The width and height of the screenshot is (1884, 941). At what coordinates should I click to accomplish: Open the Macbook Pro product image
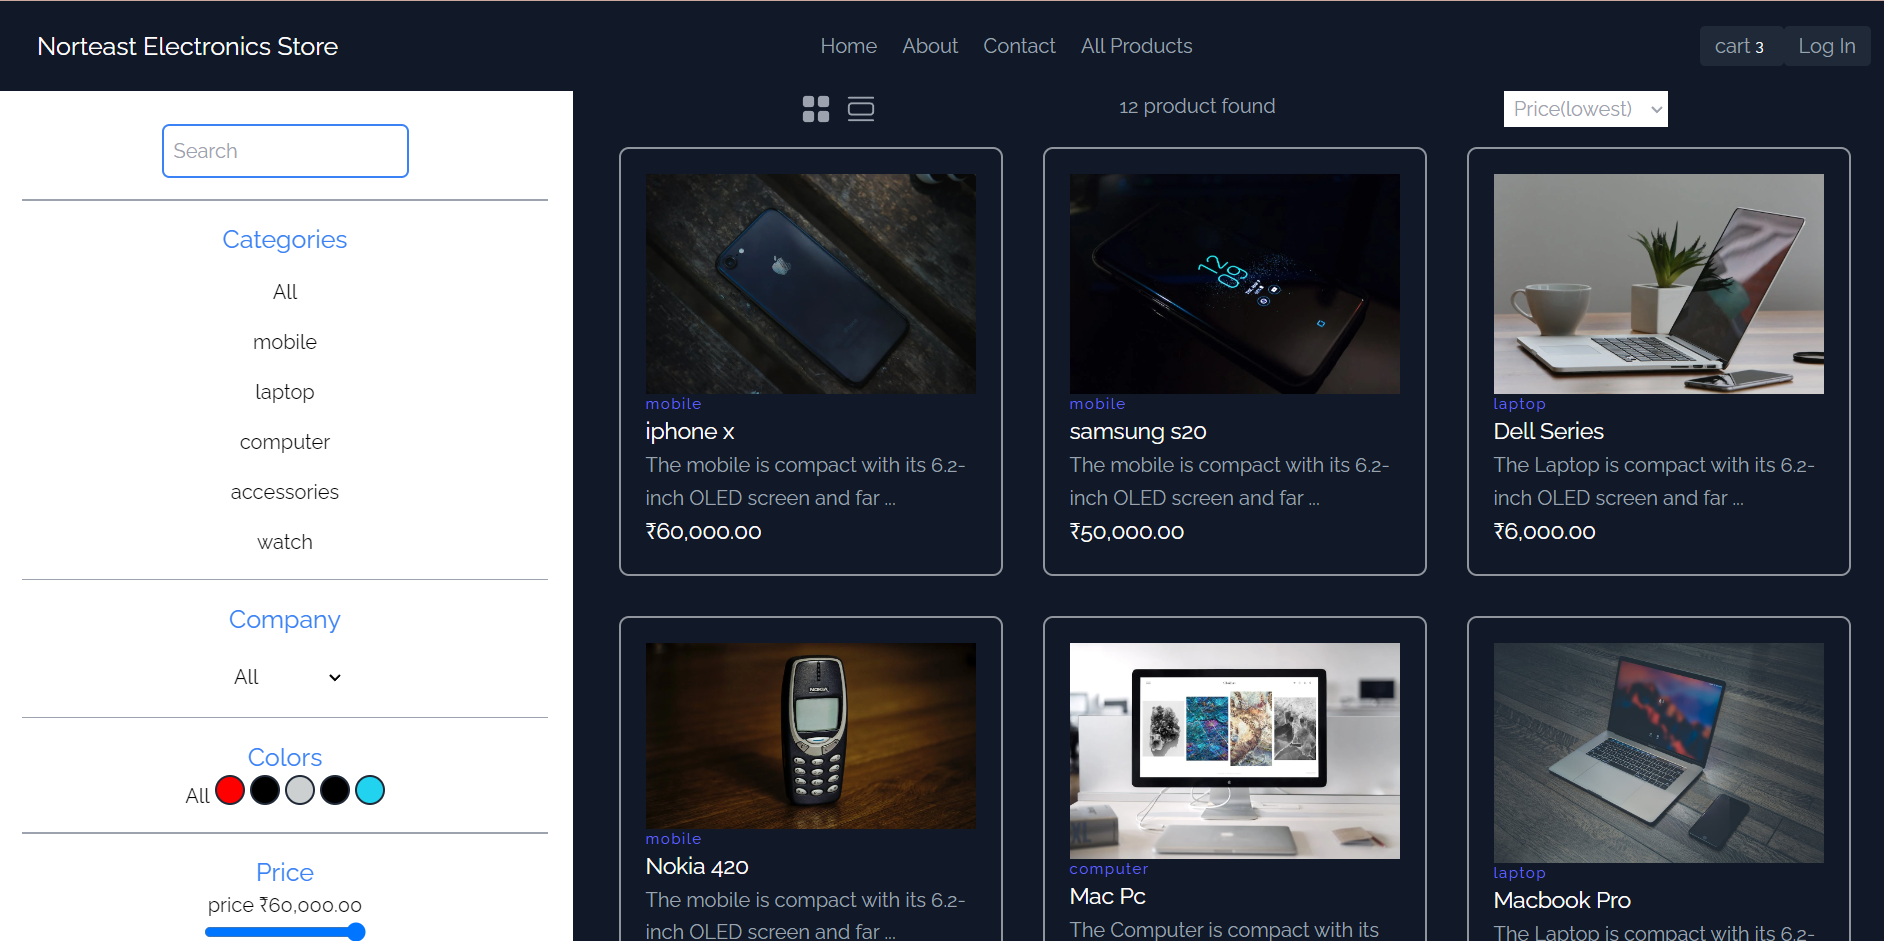point(1658,753)
